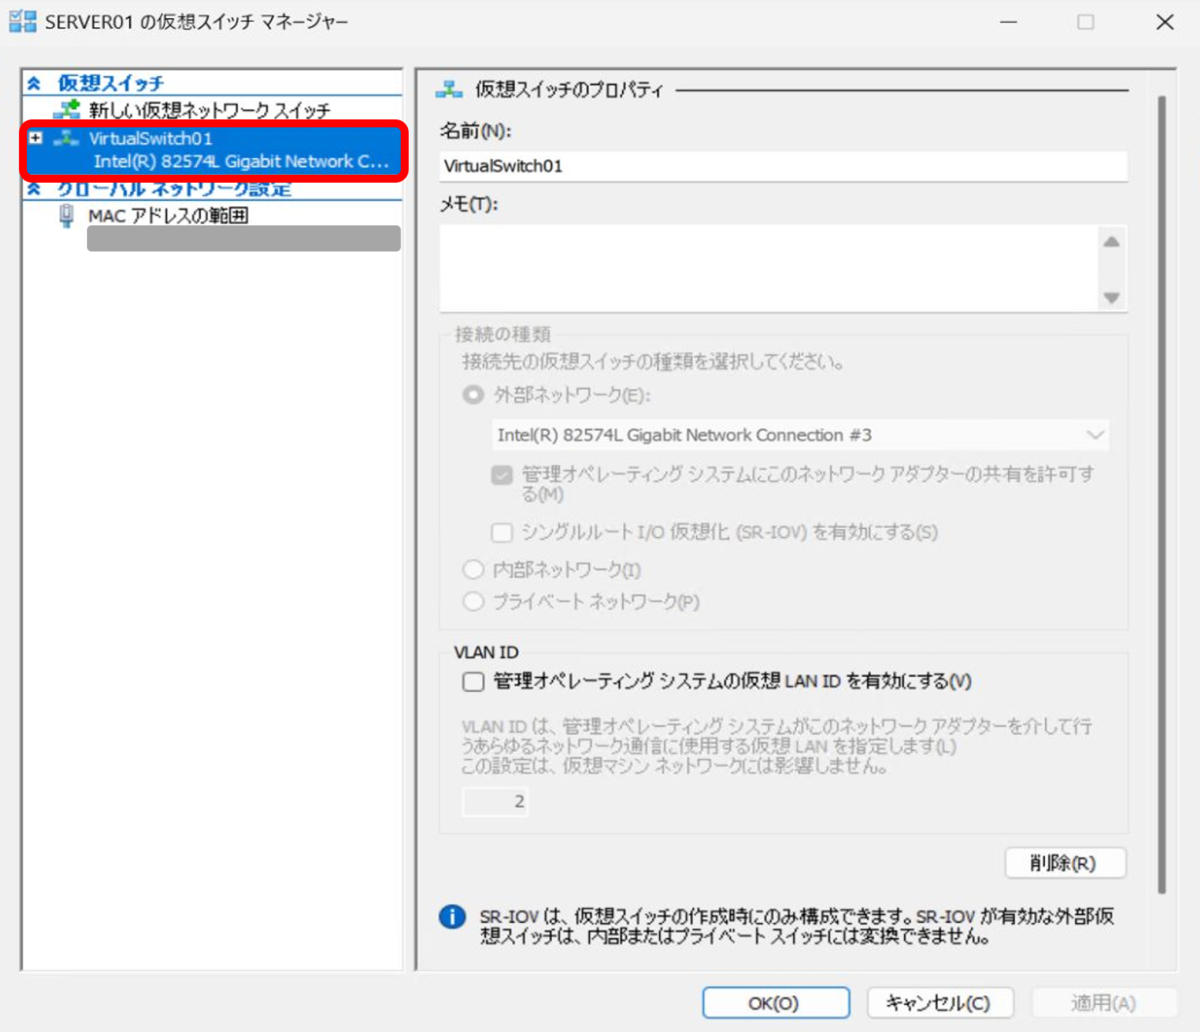This screenshot has height=1032, width=1200.
Task: Click the 仮想スイッチのプロパティ header icon
Action: [449, 89]
